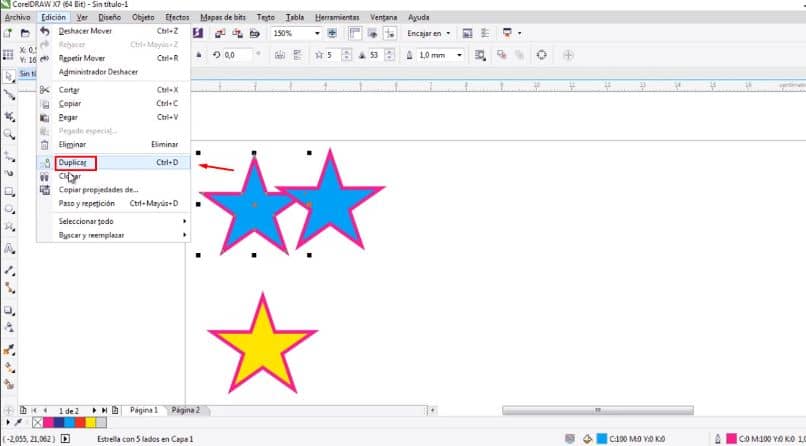Select the Ellipse tool

(9, 209)
